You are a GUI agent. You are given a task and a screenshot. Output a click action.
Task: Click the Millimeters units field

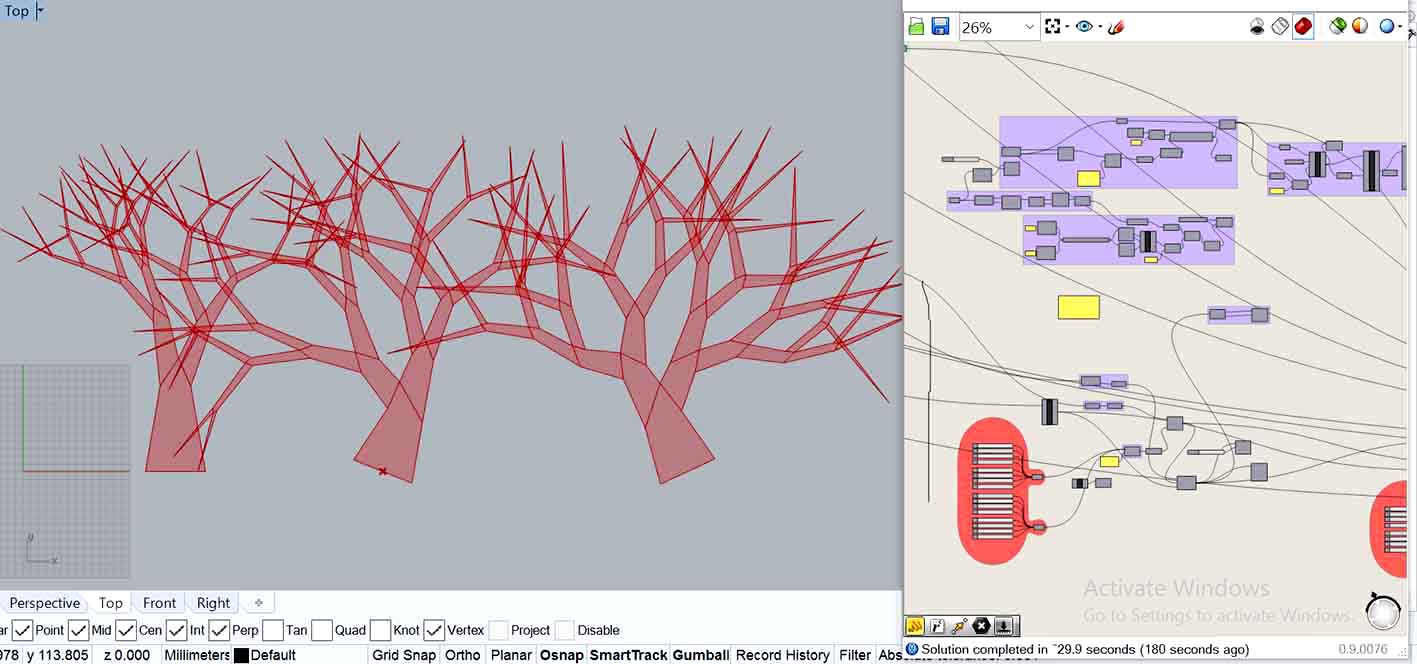coord(196,655)
